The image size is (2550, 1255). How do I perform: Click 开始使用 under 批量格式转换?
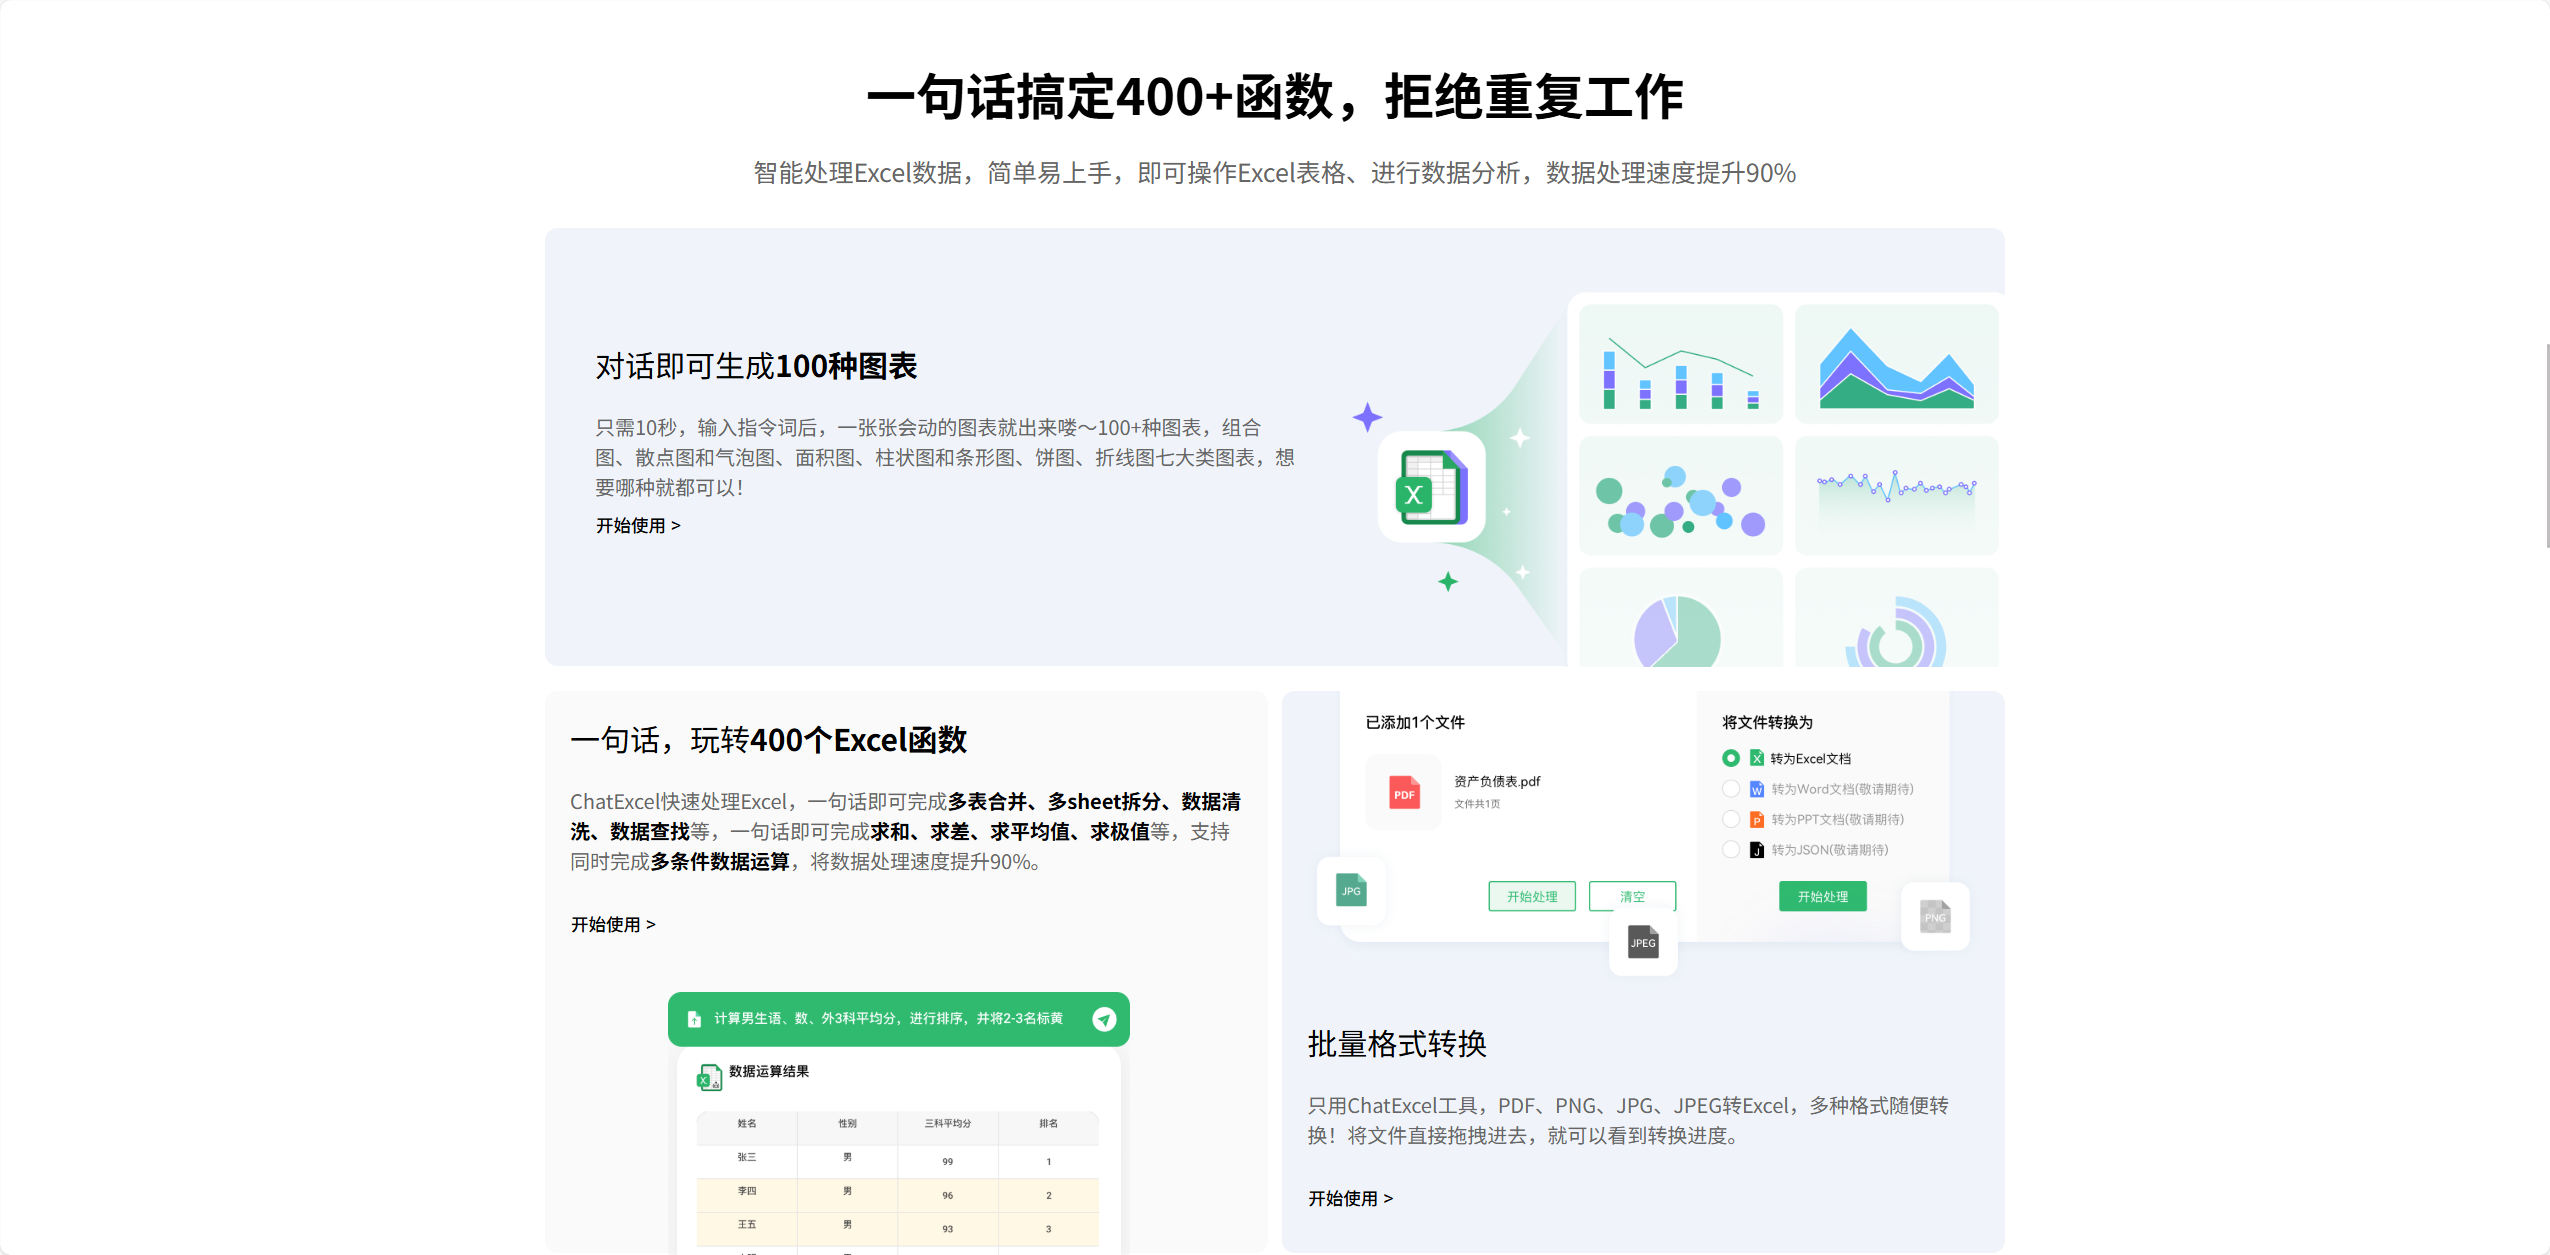click(x=1350, y=1198)
